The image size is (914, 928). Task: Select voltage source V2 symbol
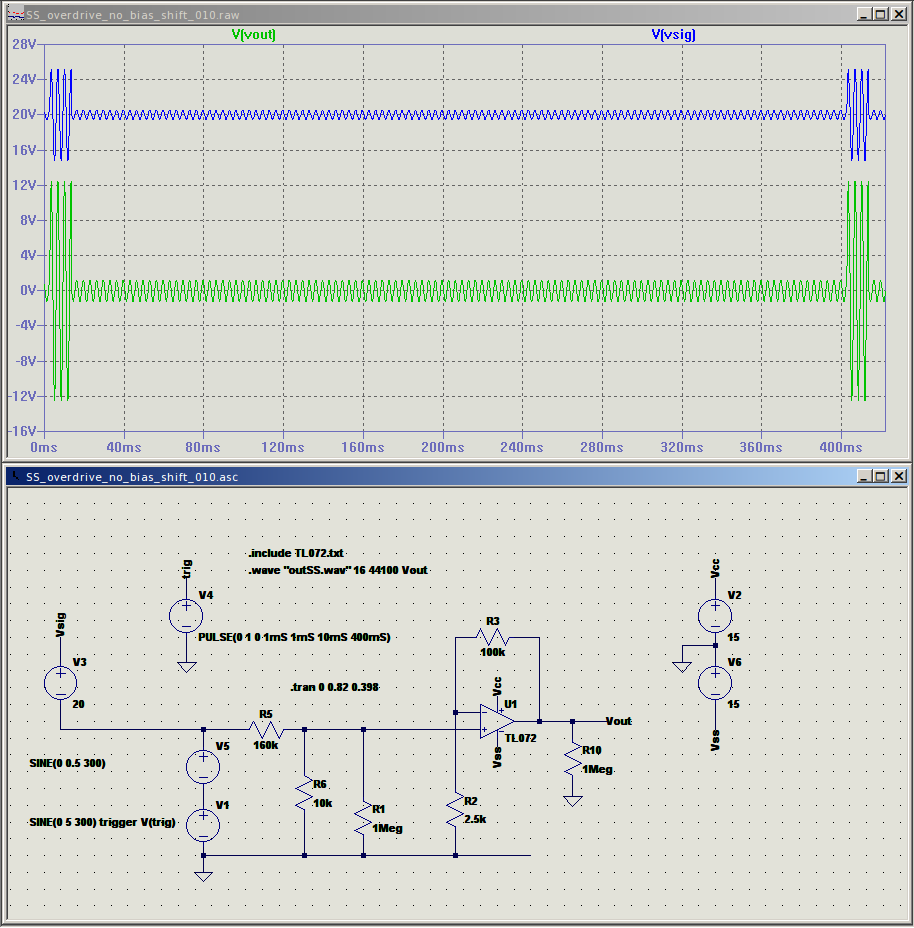715,616
